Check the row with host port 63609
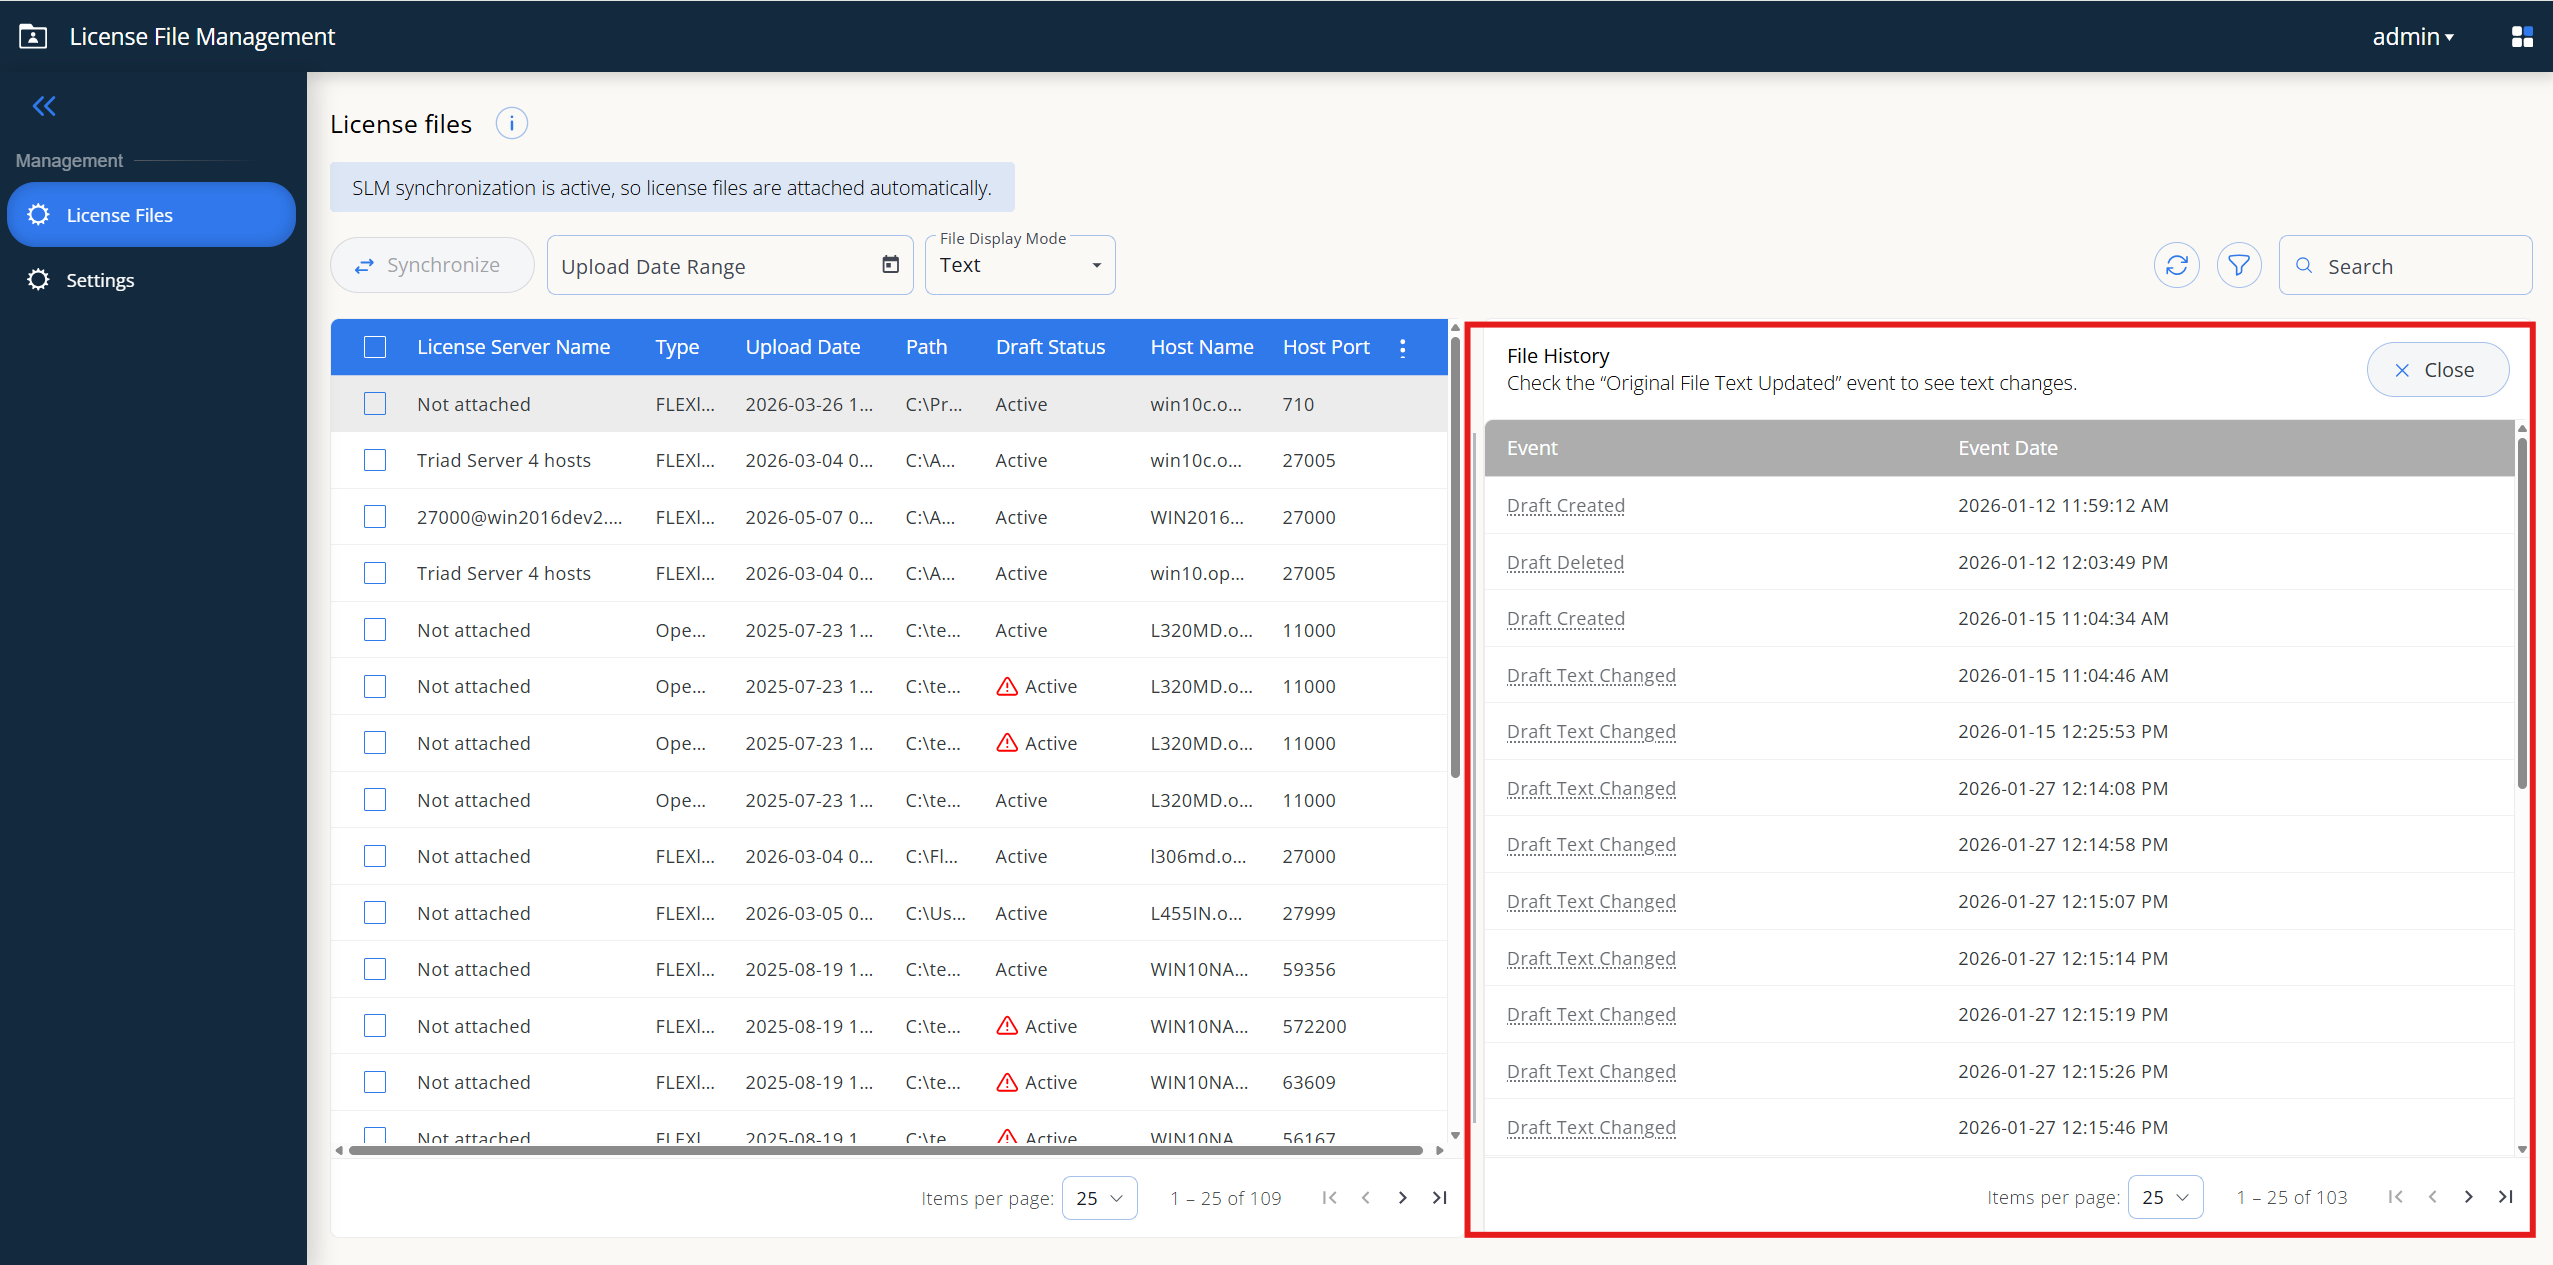 pos(375,1082)
